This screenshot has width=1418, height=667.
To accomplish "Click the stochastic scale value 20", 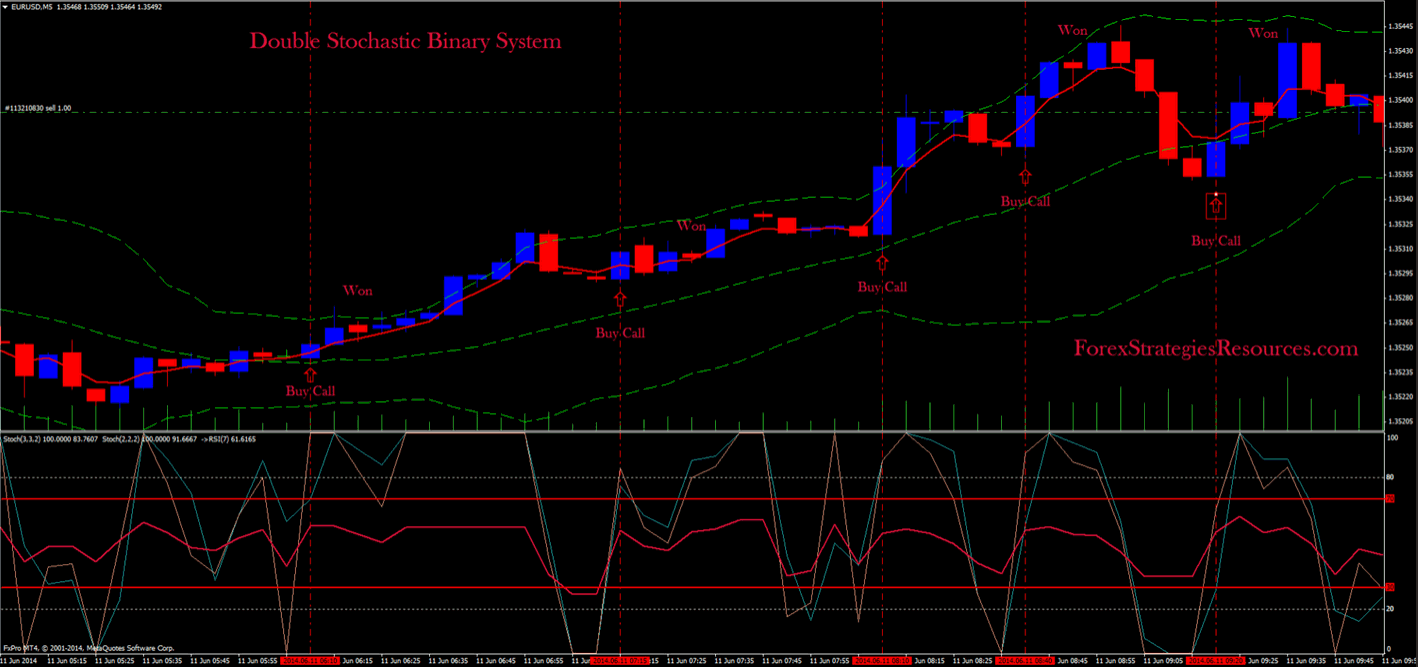I will [1390, 608].
